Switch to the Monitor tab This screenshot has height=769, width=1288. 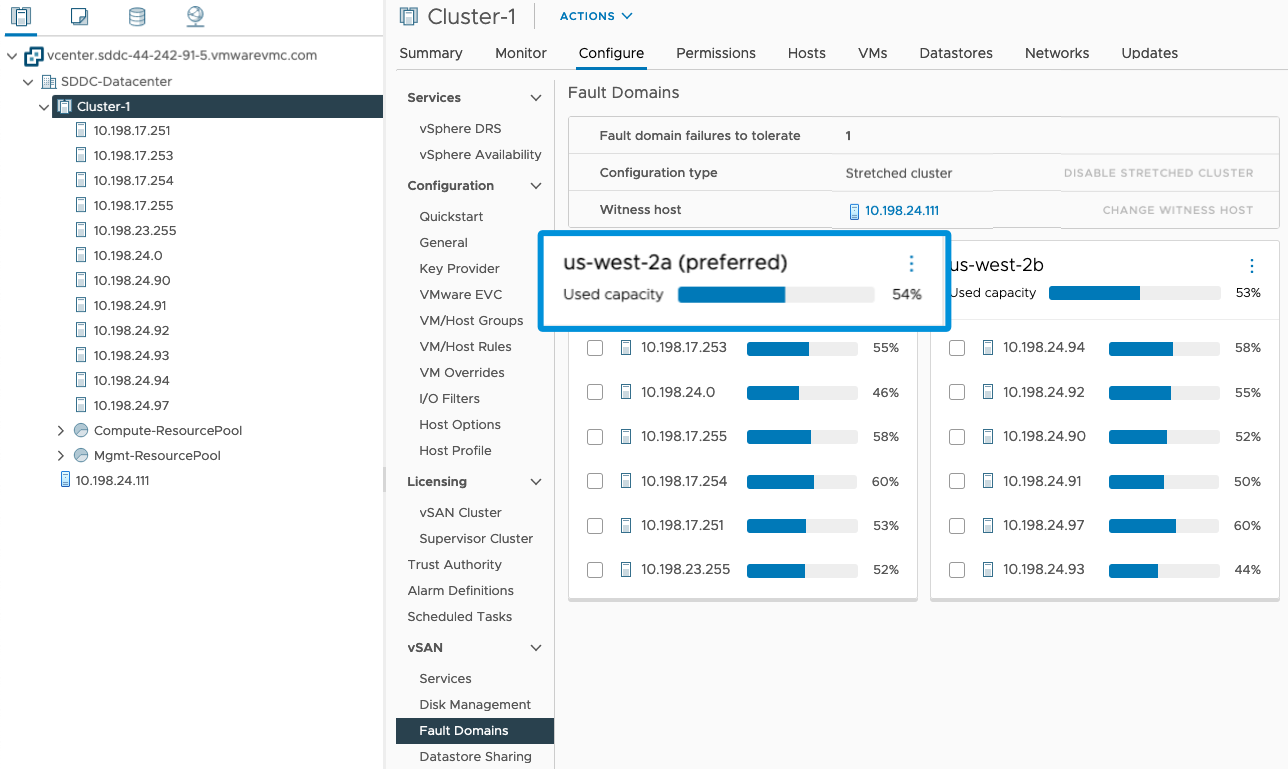point(521,53)
